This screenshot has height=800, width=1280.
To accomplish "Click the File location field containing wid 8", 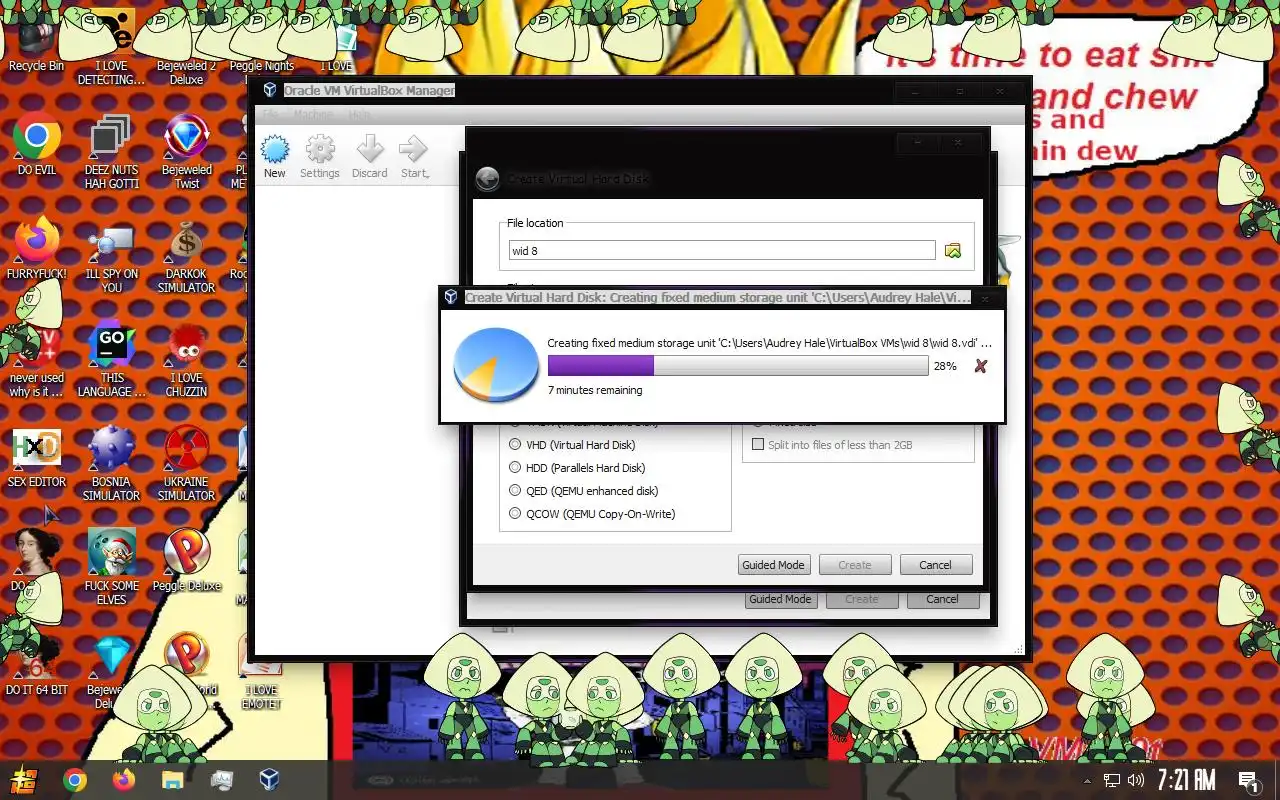I will tap(722, 251).
